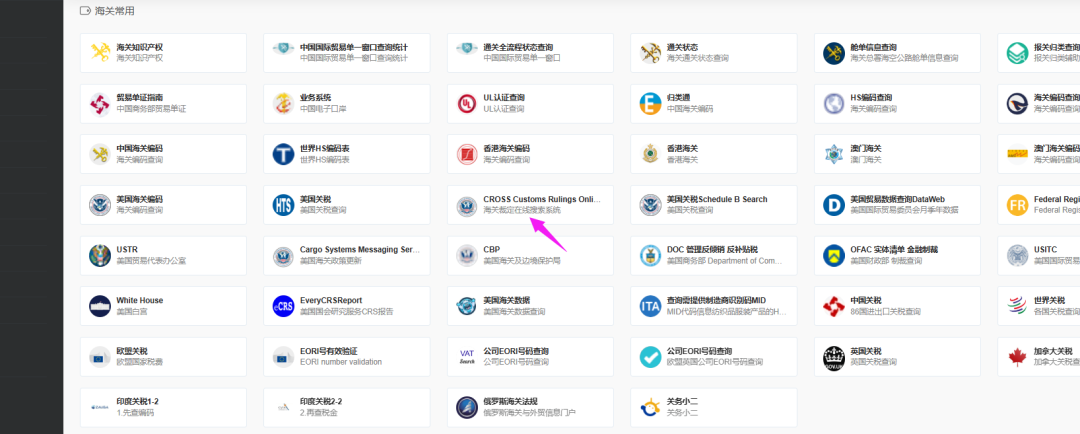Image resolution: width=1080 pixels, height=434 pixels.
Task: Click the subtitle 海关裁定在线搜索系统
Action: [x=522, y=210]
